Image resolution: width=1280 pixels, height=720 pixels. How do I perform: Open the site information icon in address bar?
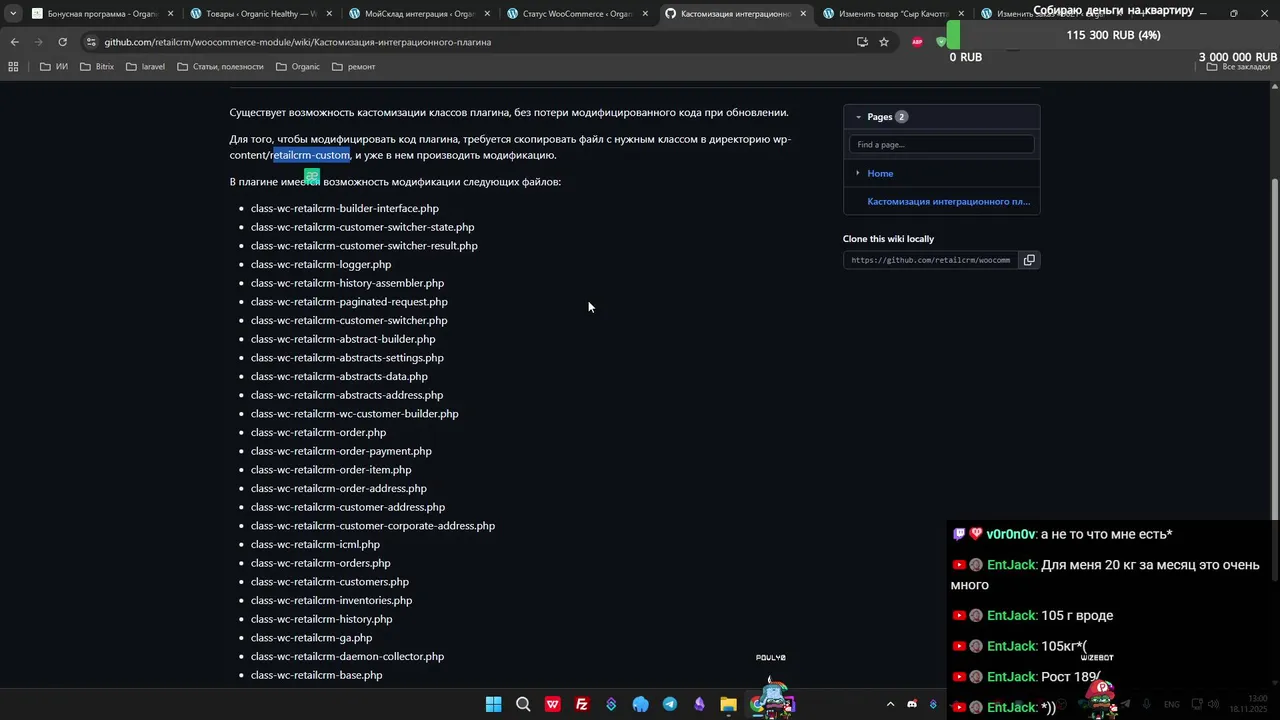coord(91,42)
